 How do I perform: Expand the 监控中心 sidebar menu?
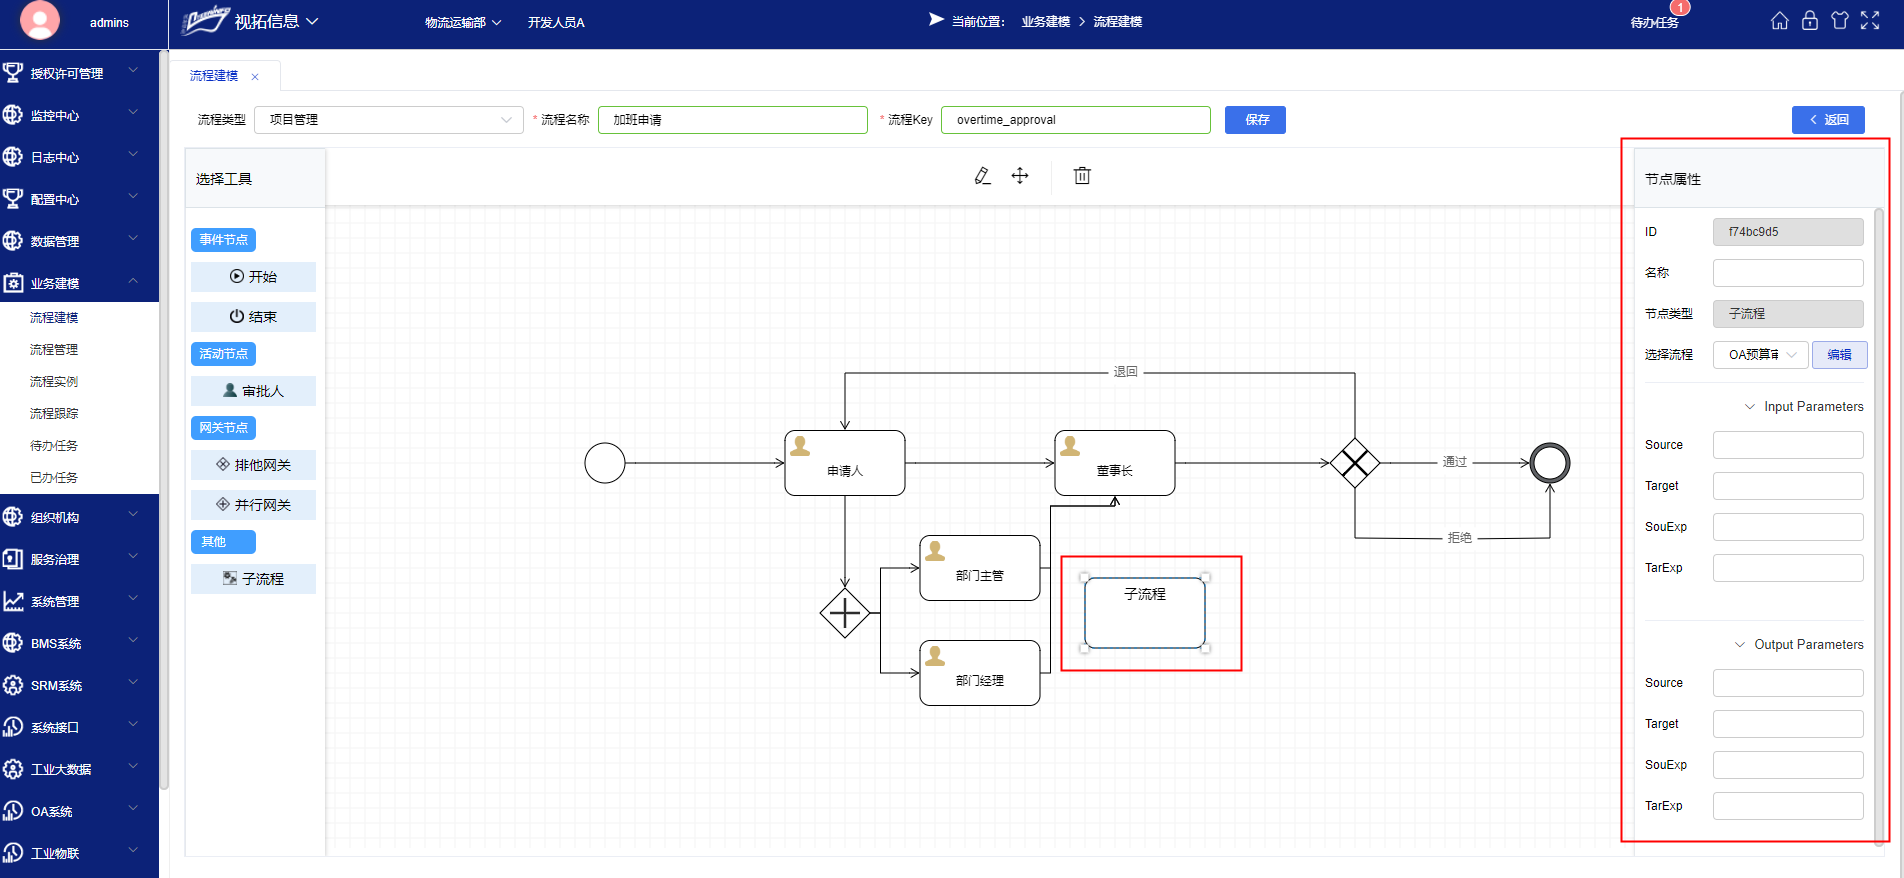(79, 115)
